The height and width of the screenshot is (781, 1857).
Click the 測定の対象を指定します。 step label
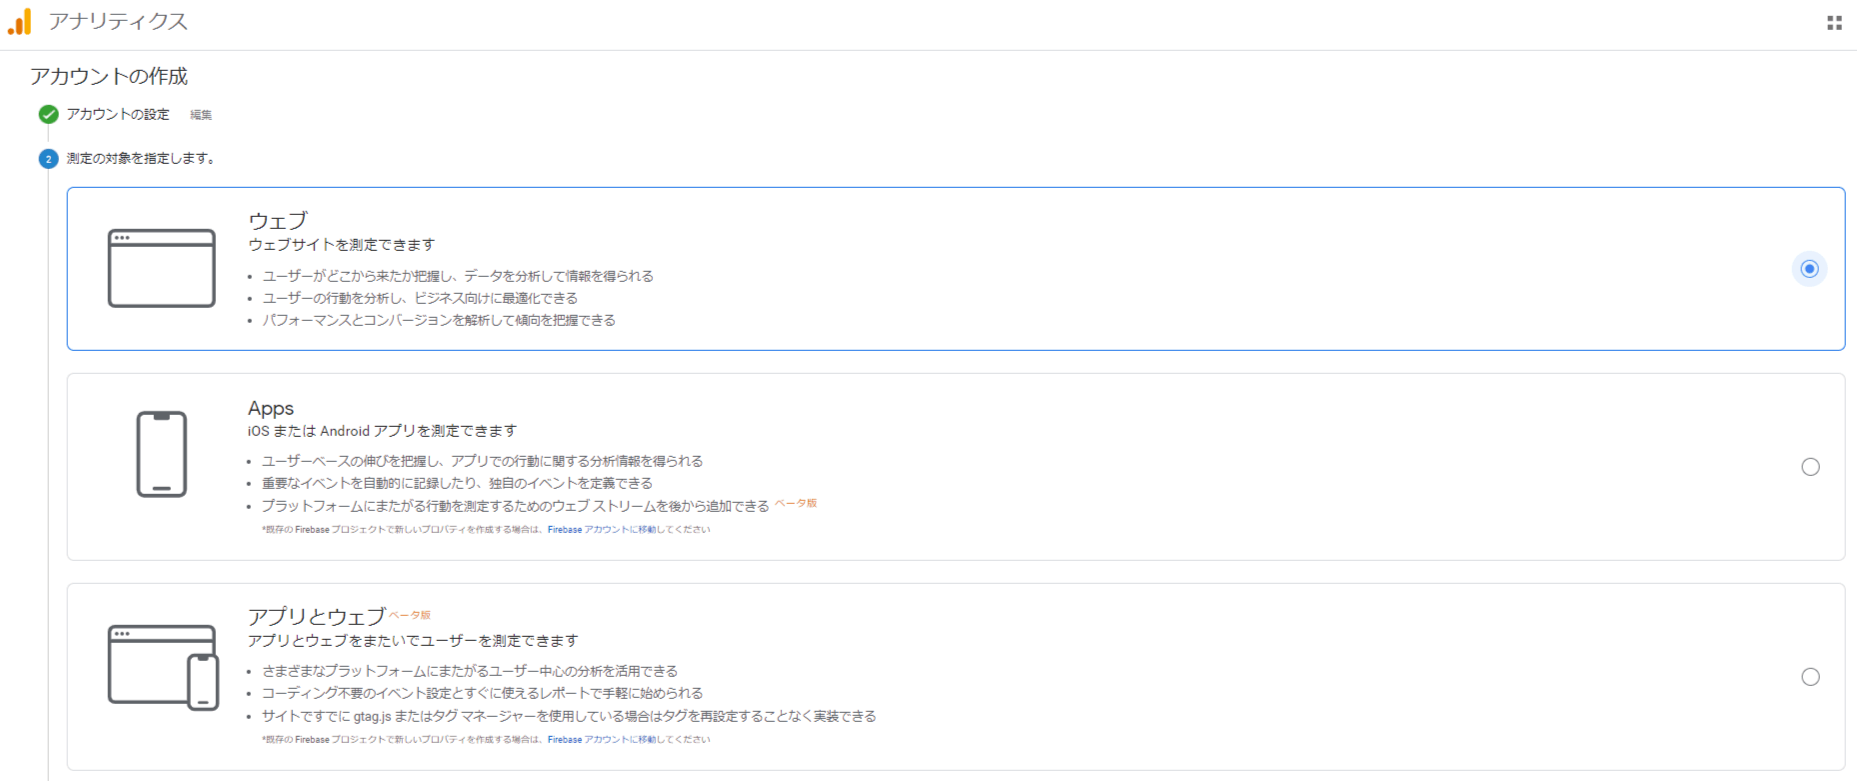point(141,158)
